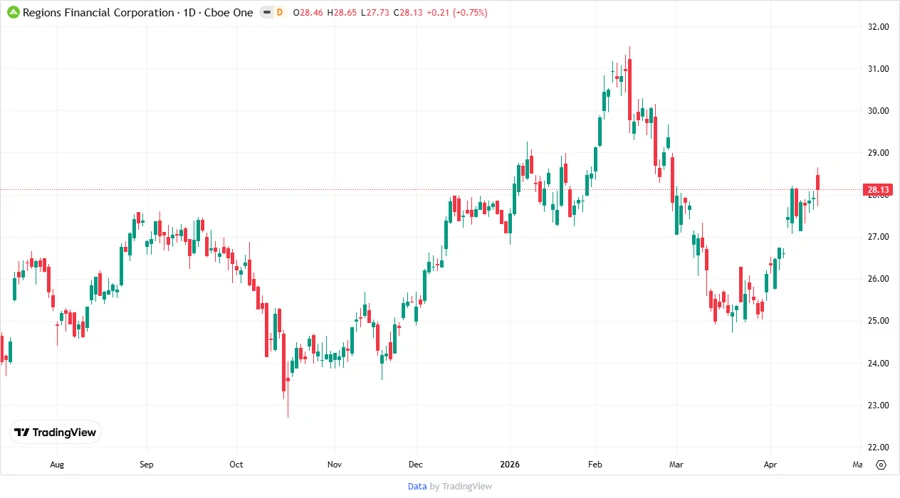Click the Aug time axis label
Image resolution: width=900 pixels, height=498 pixels.
click(57, 464)
